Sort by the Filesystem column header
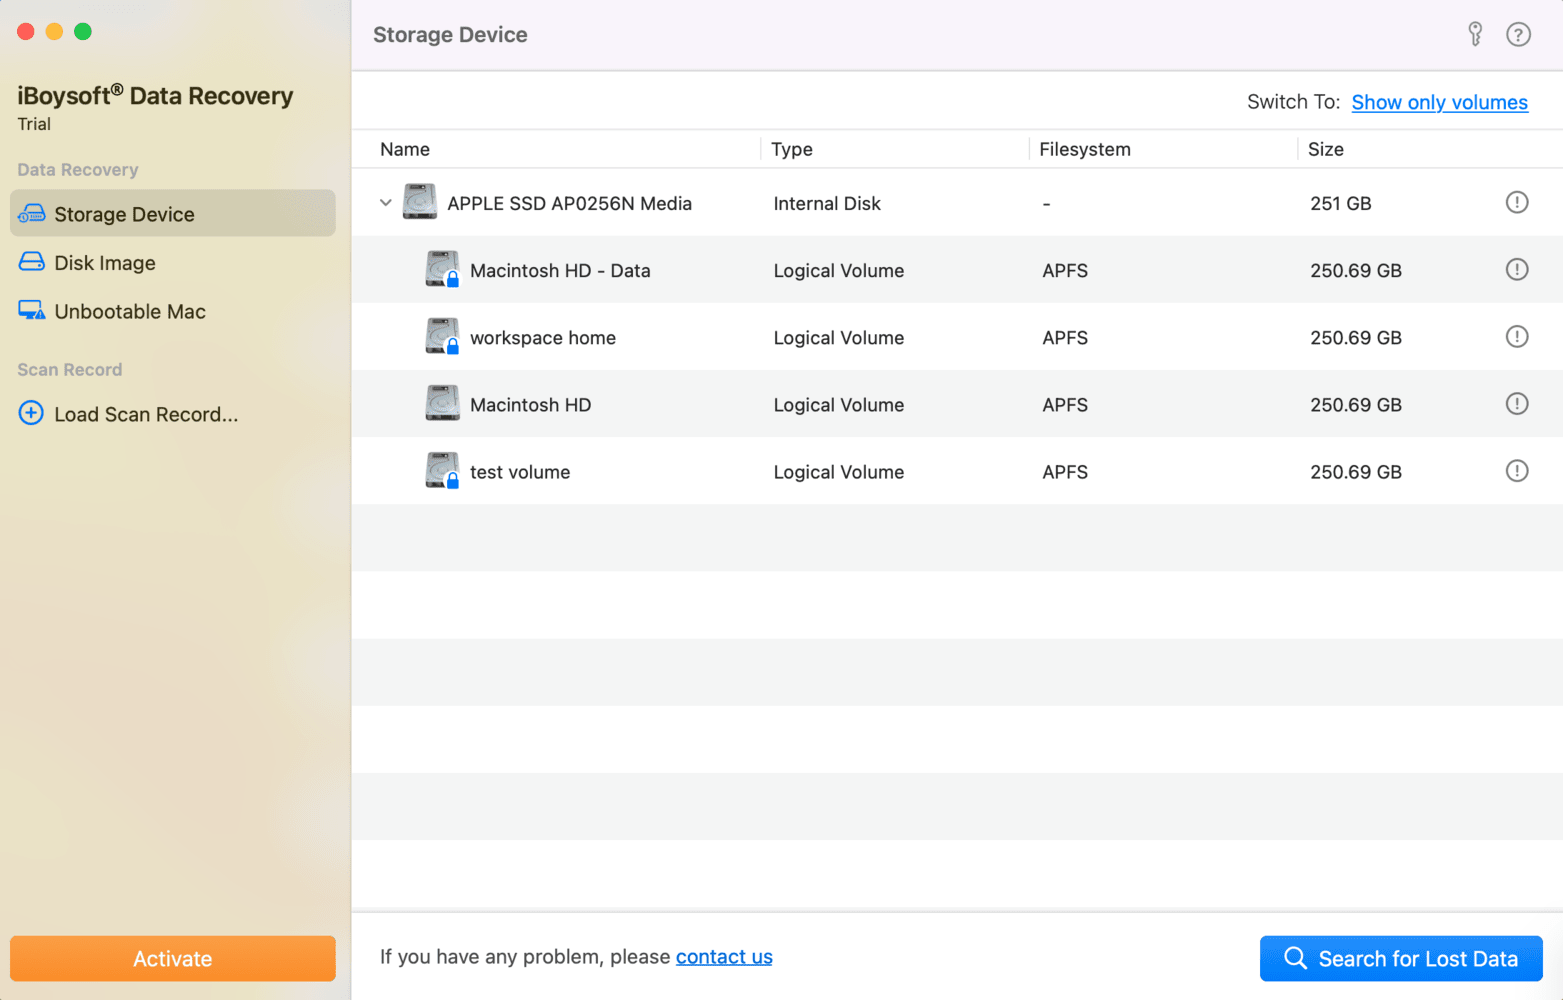The height and width of the screenshot is (1000, 1563). click(1085, 149)
